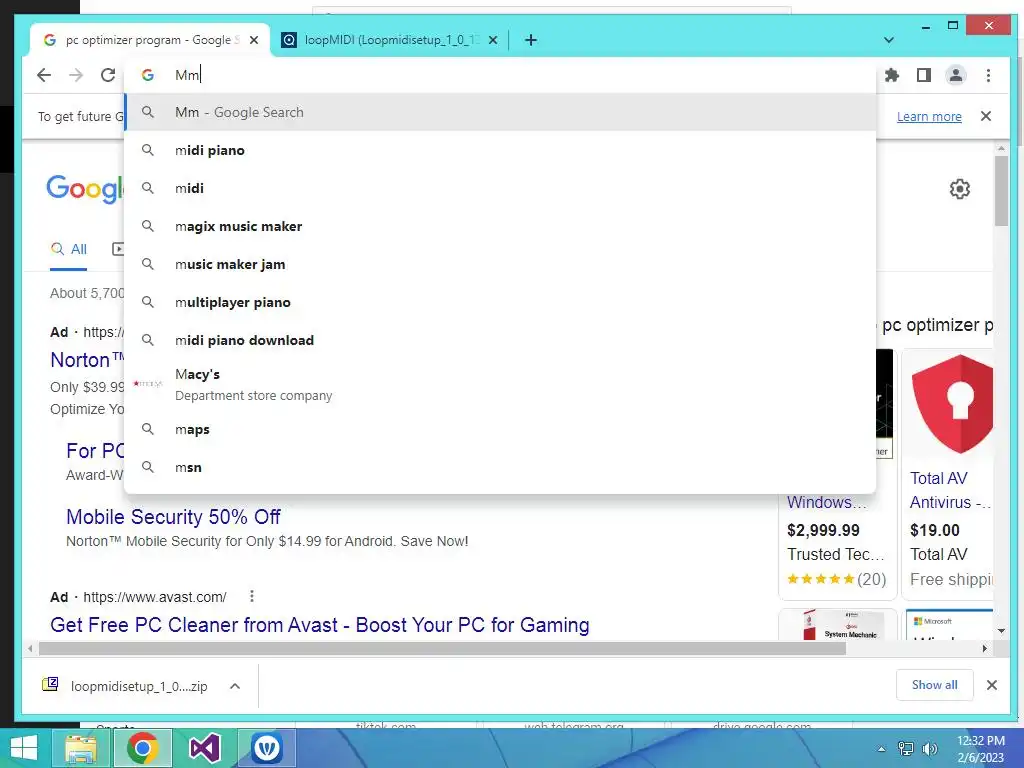Open Google search settings gear
This screenshot has width=1024, height=768.
click(959, 189)
